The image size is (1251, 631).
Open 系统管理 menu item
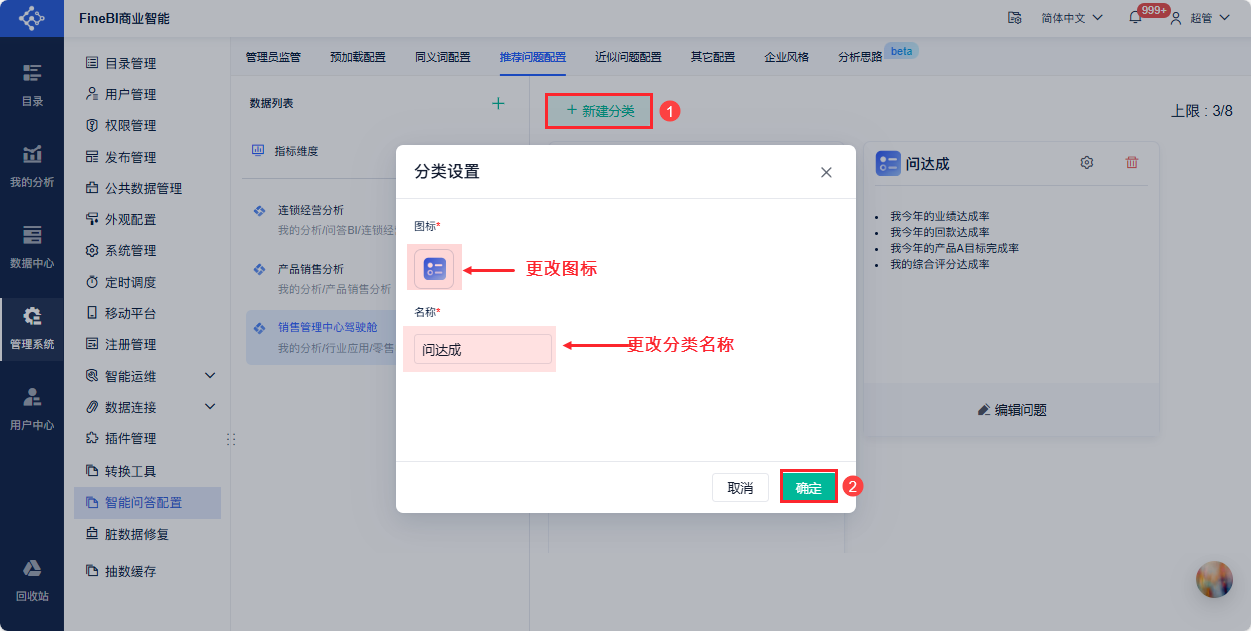(x=147, y=250)
